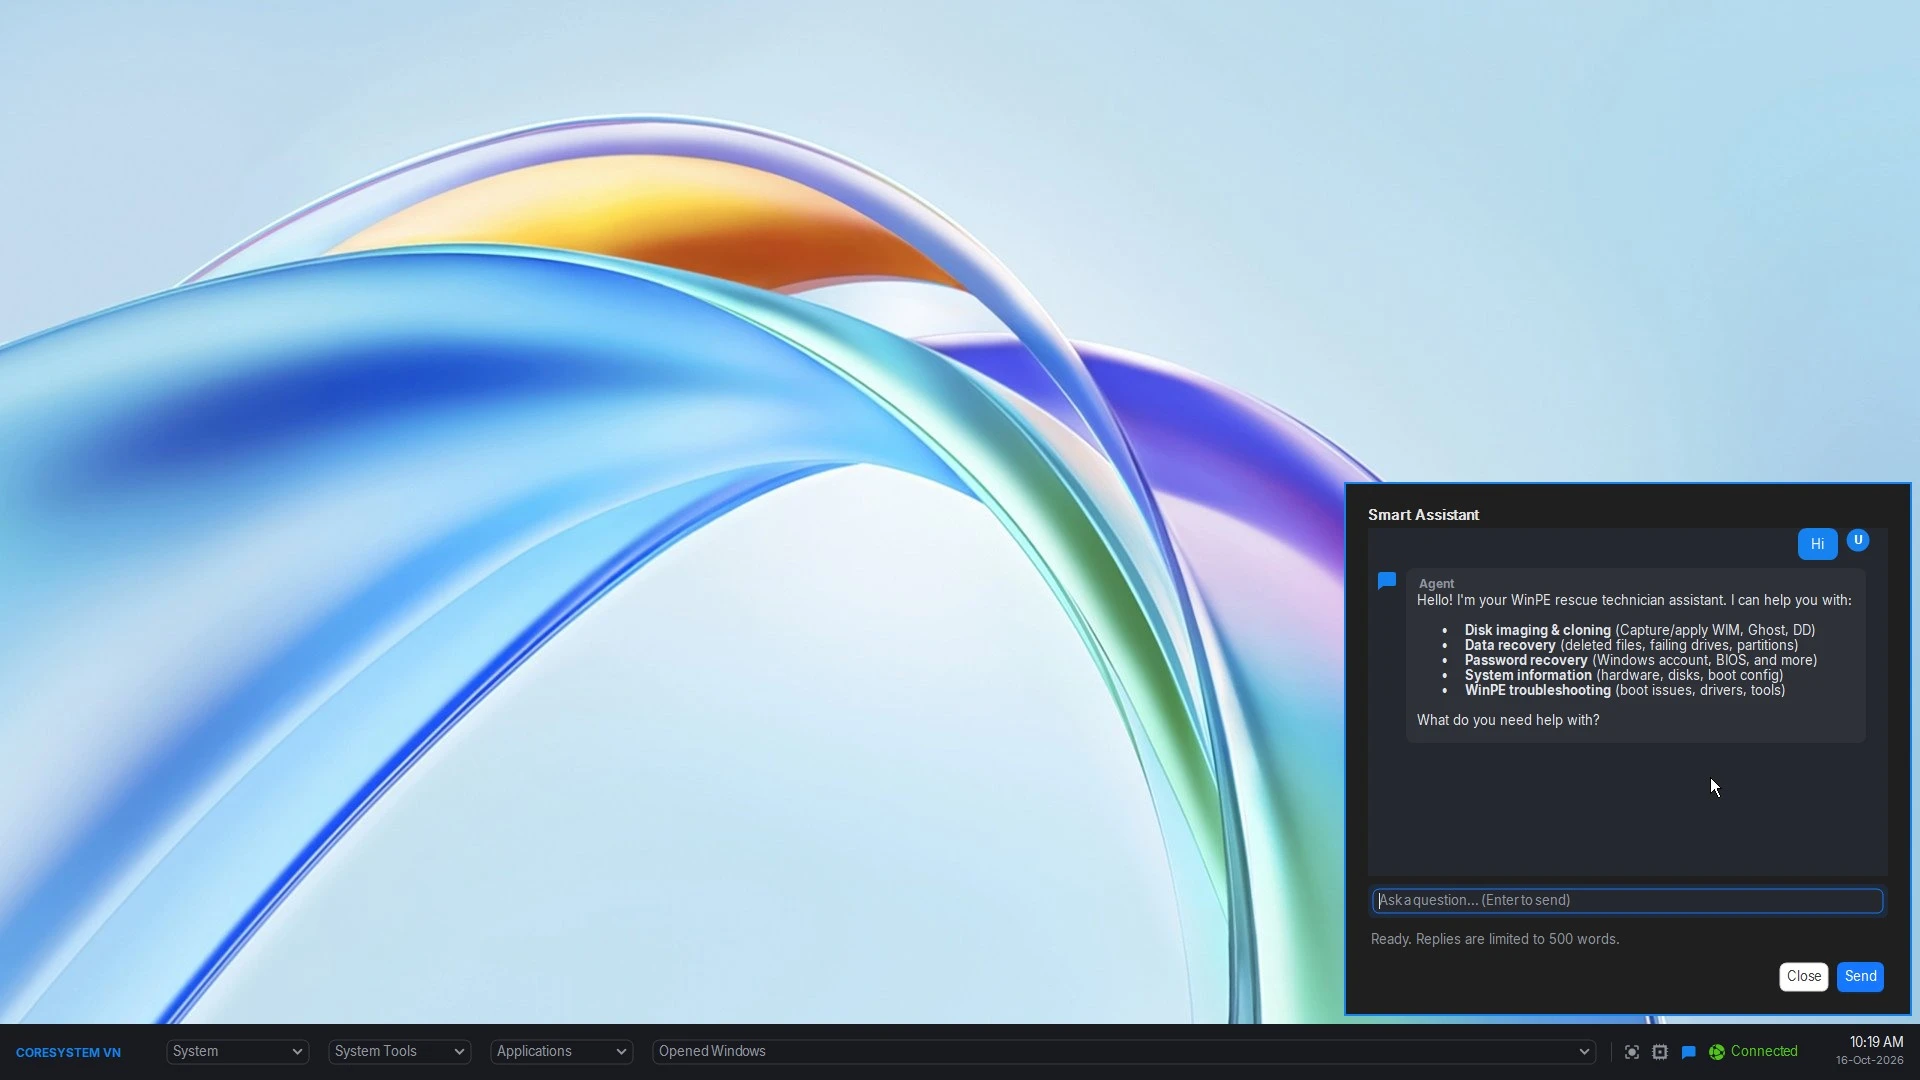The width and height of the screenshot is (1920, 1080).
Task: Expand the System dropdown
Action: pyautogui.click(x=238, y=1051)
